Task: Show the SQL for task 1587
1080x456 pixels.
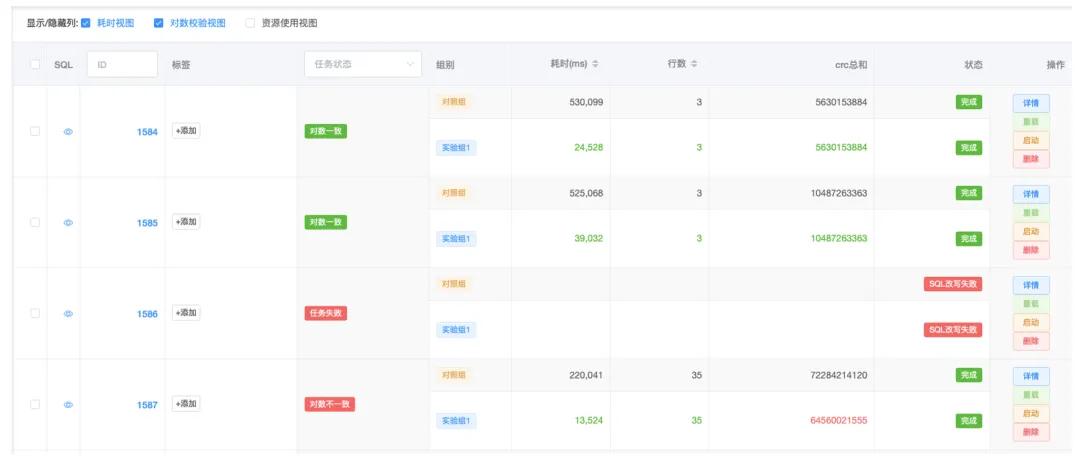Action: coord(68,404)
